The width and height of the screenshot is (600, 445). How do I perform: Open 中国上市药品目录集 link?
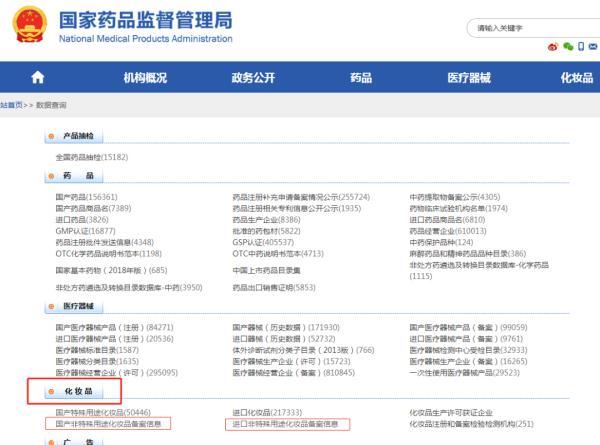pos(266,271)
